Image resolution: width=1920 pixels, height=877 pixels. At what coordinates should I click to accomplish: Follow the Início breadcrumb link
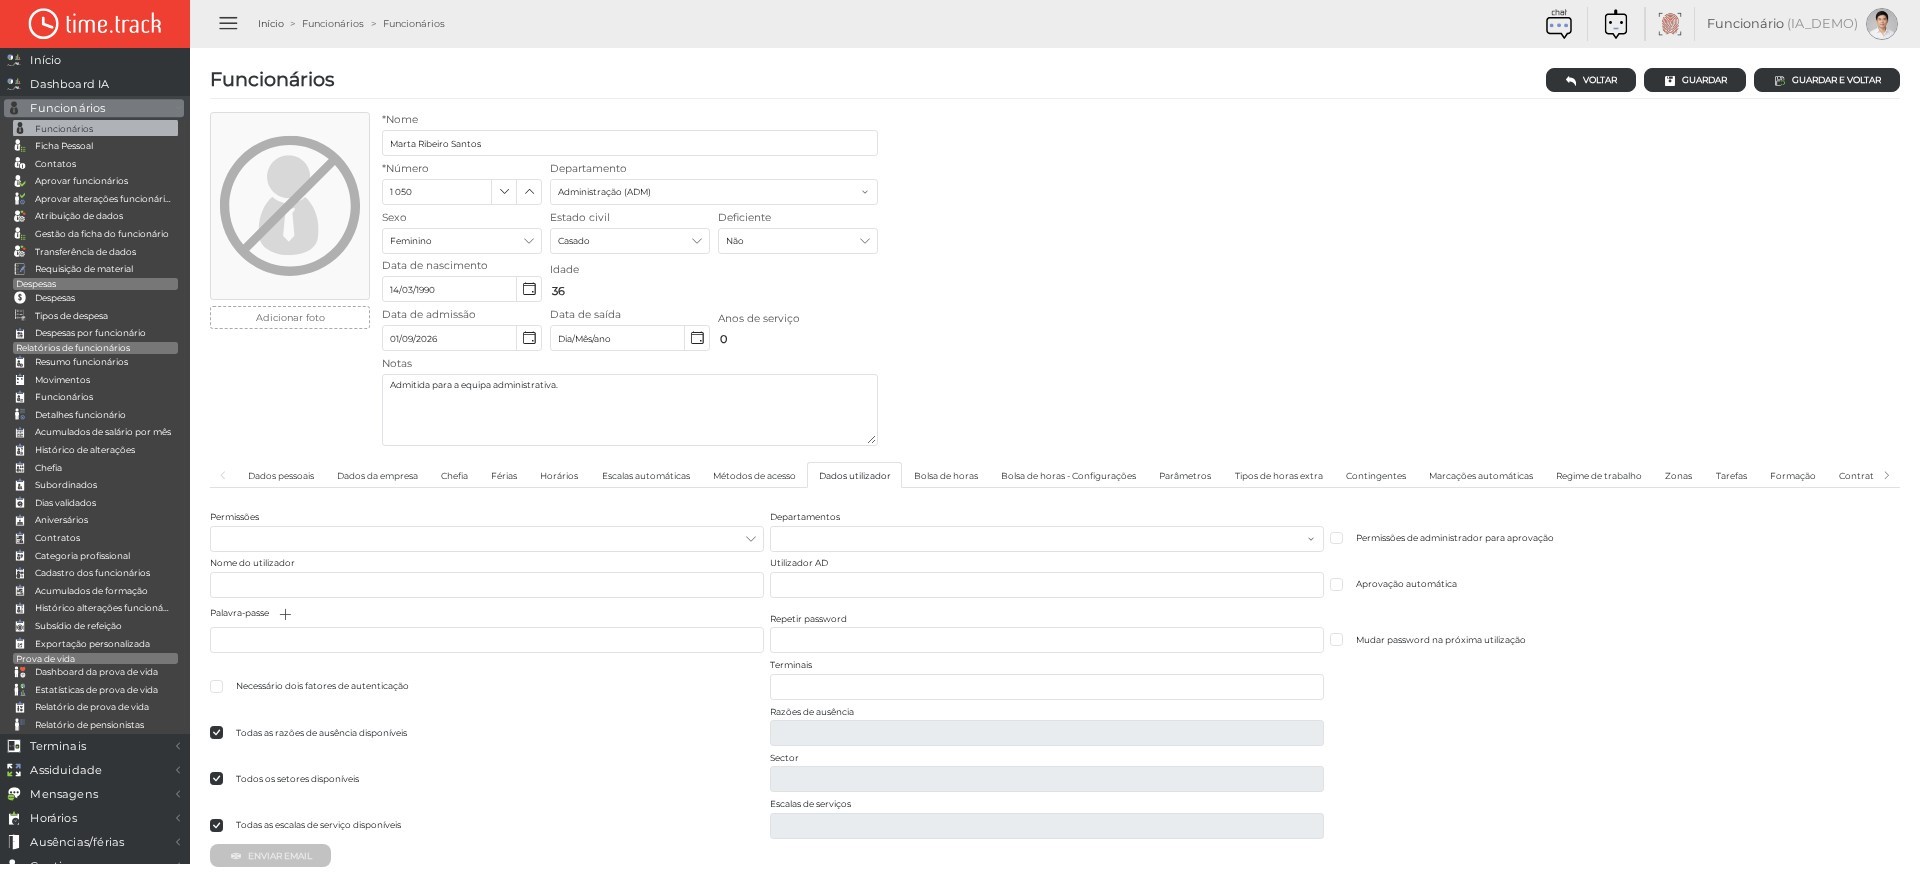pos(271,24)
